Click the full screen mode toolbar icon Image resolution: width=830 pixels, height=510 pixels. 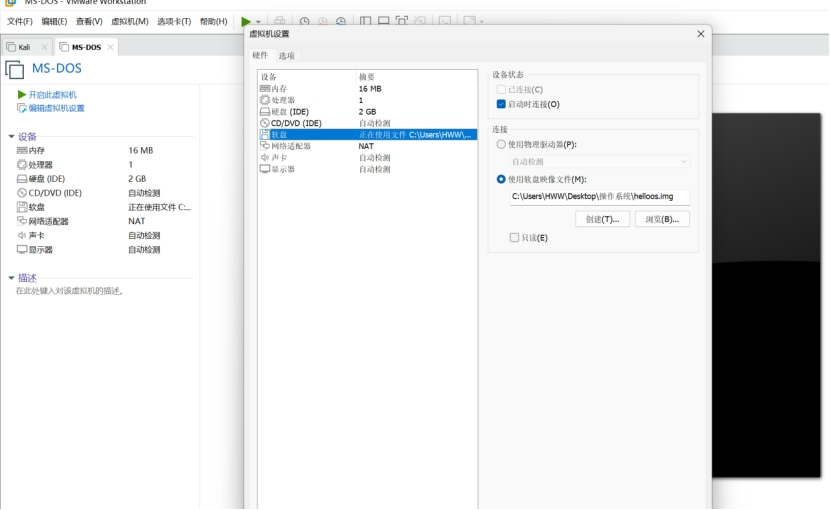(x=402, y=21)
